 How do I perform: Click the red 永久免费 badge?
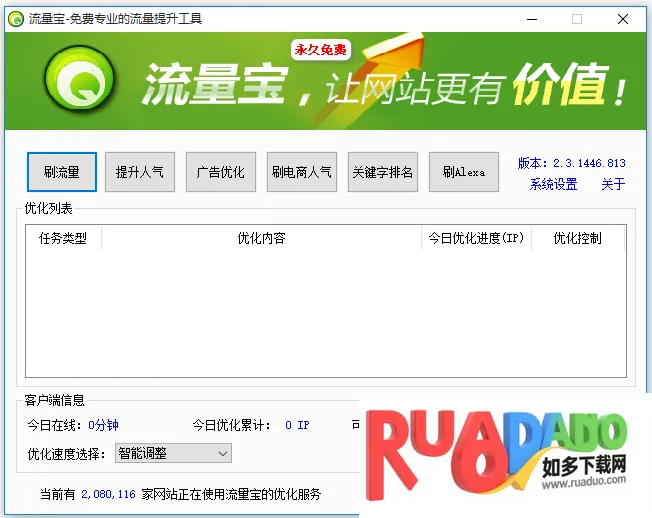(x=320, y=50)
